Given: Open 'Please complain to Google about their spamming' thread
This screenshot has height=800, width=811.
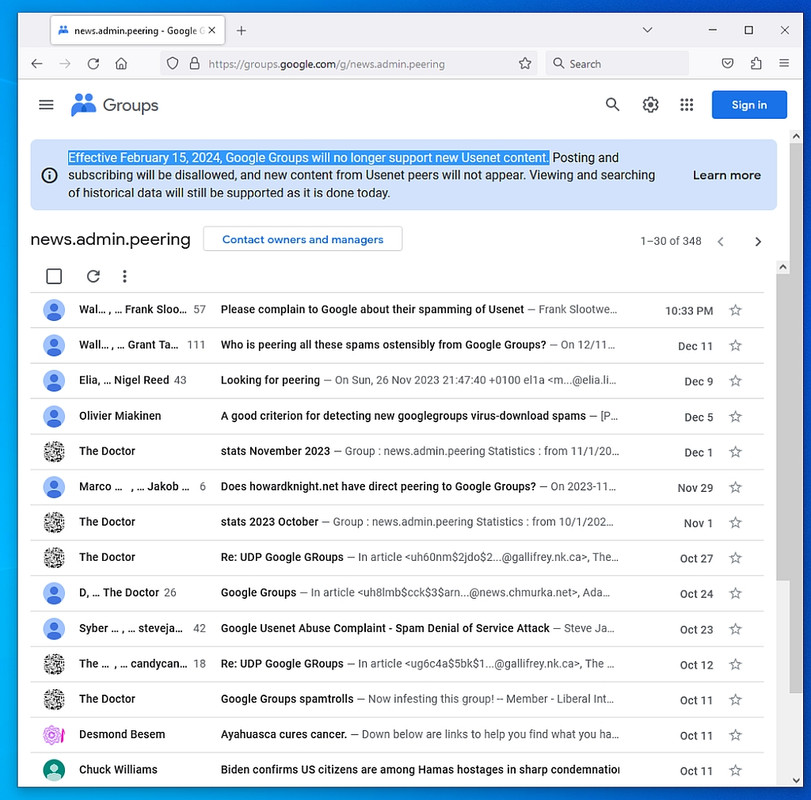Looking at the screenshot, I should click(372, 309).
